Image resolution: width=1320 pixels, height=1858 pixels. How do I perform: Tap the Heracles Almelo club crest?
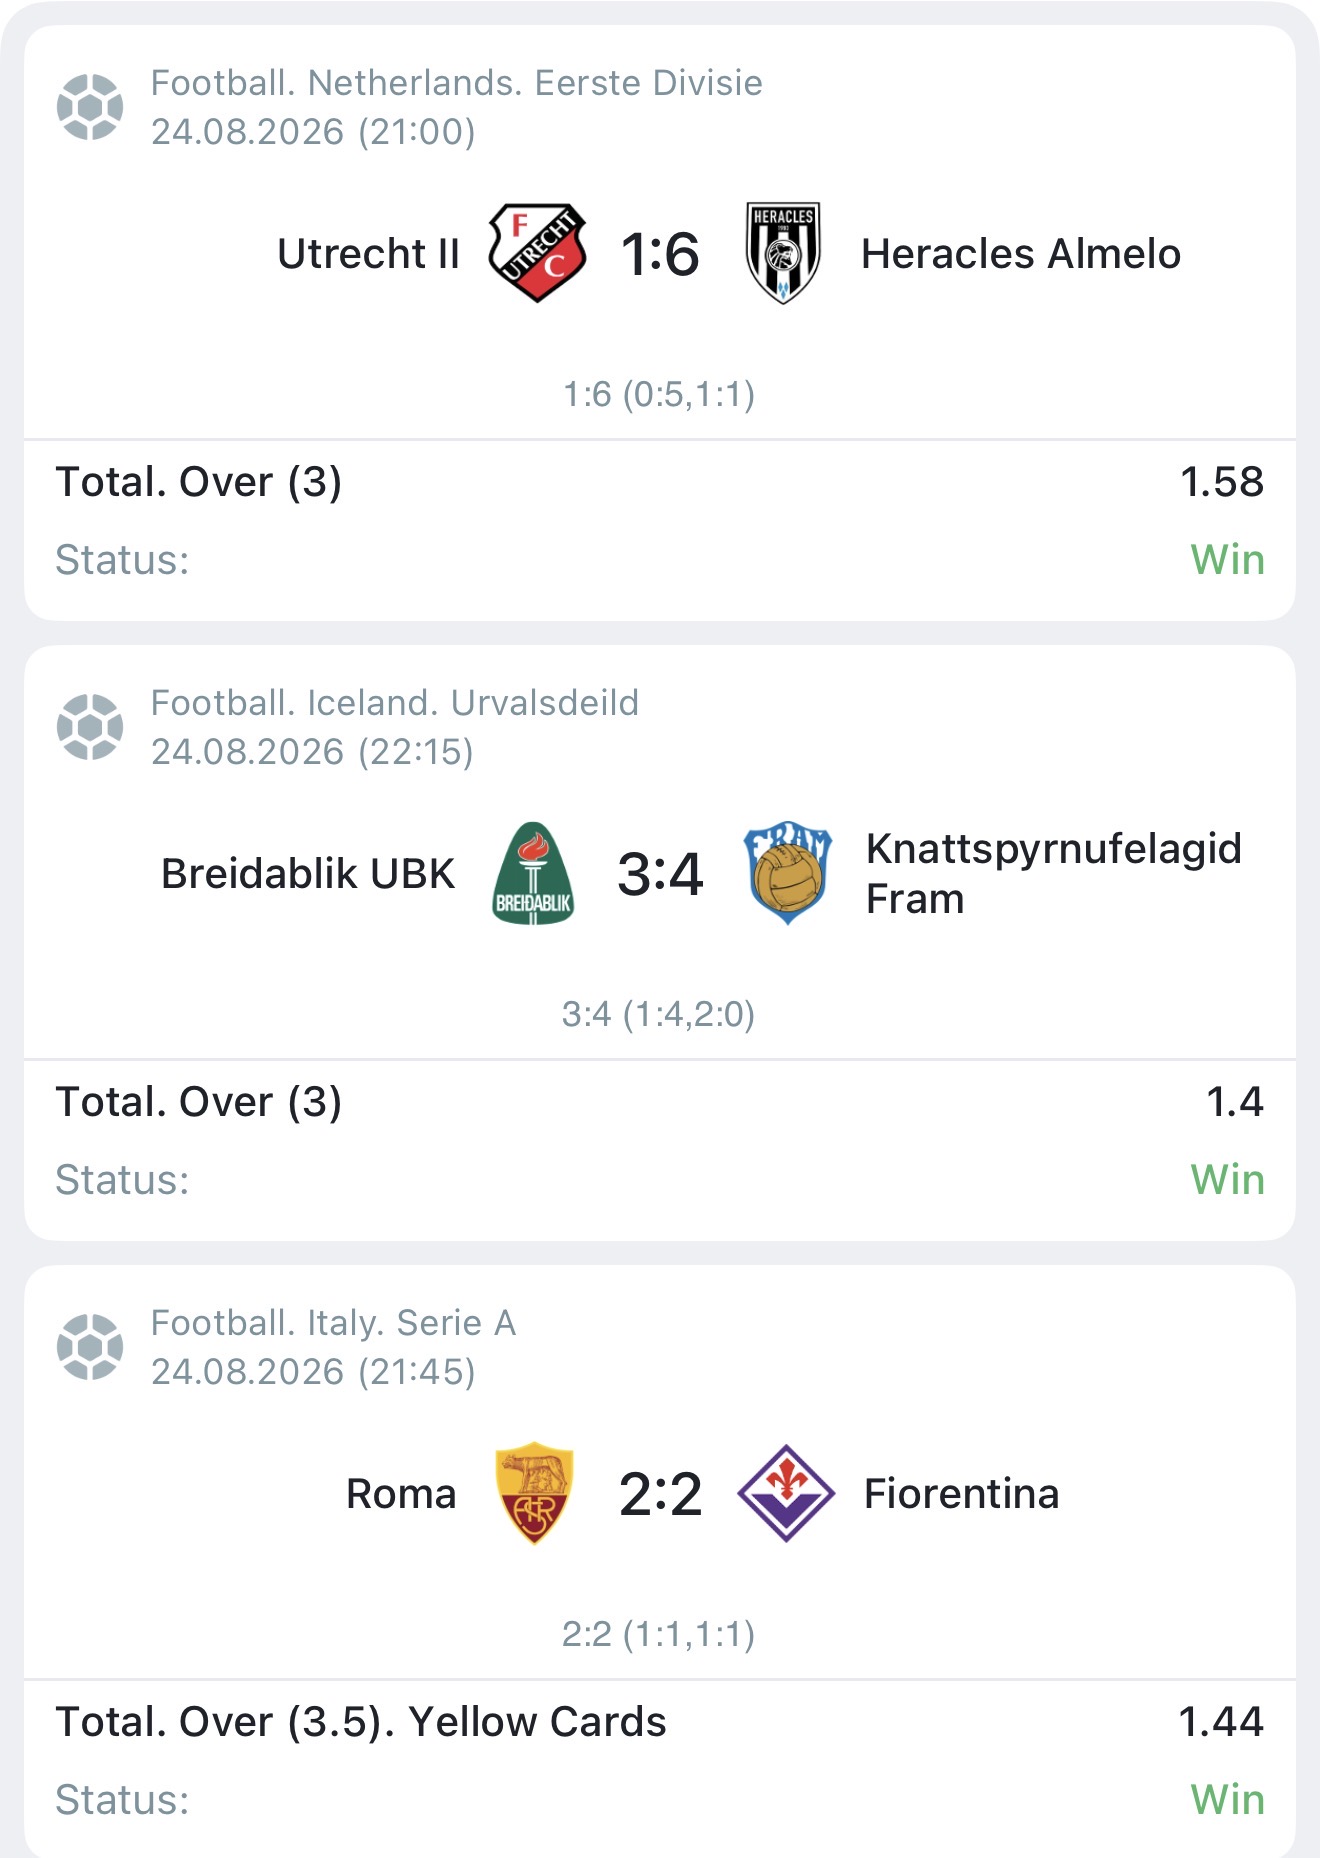[783, 253]
